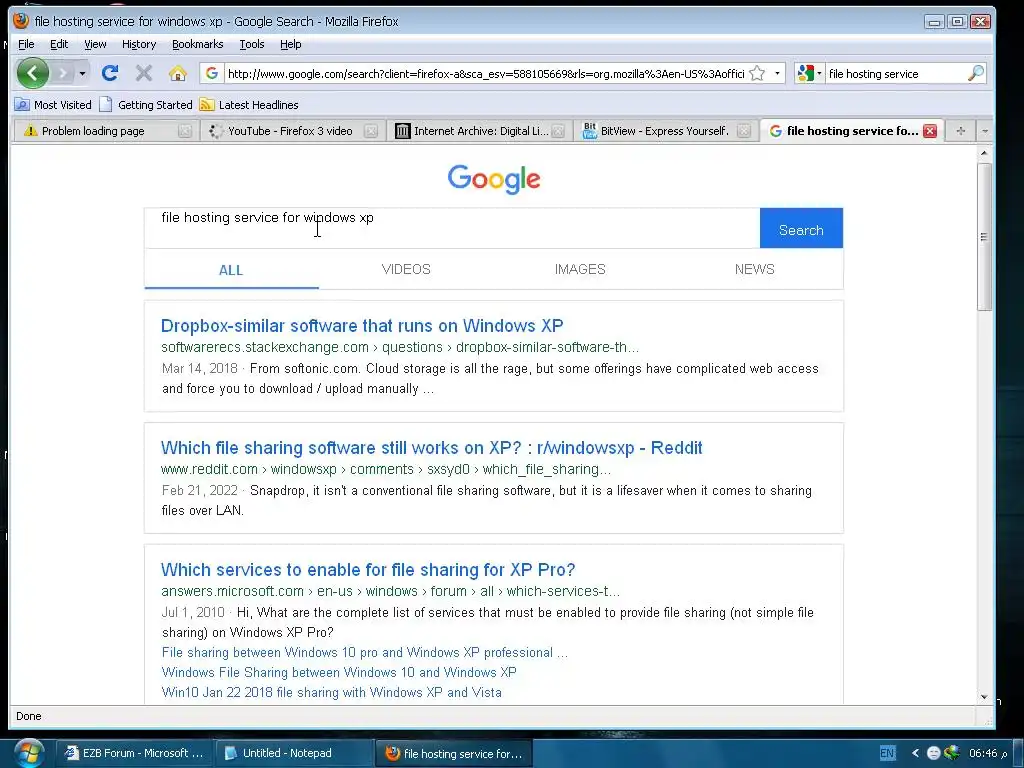Go back with the green Back arrow

coord(33,73)
